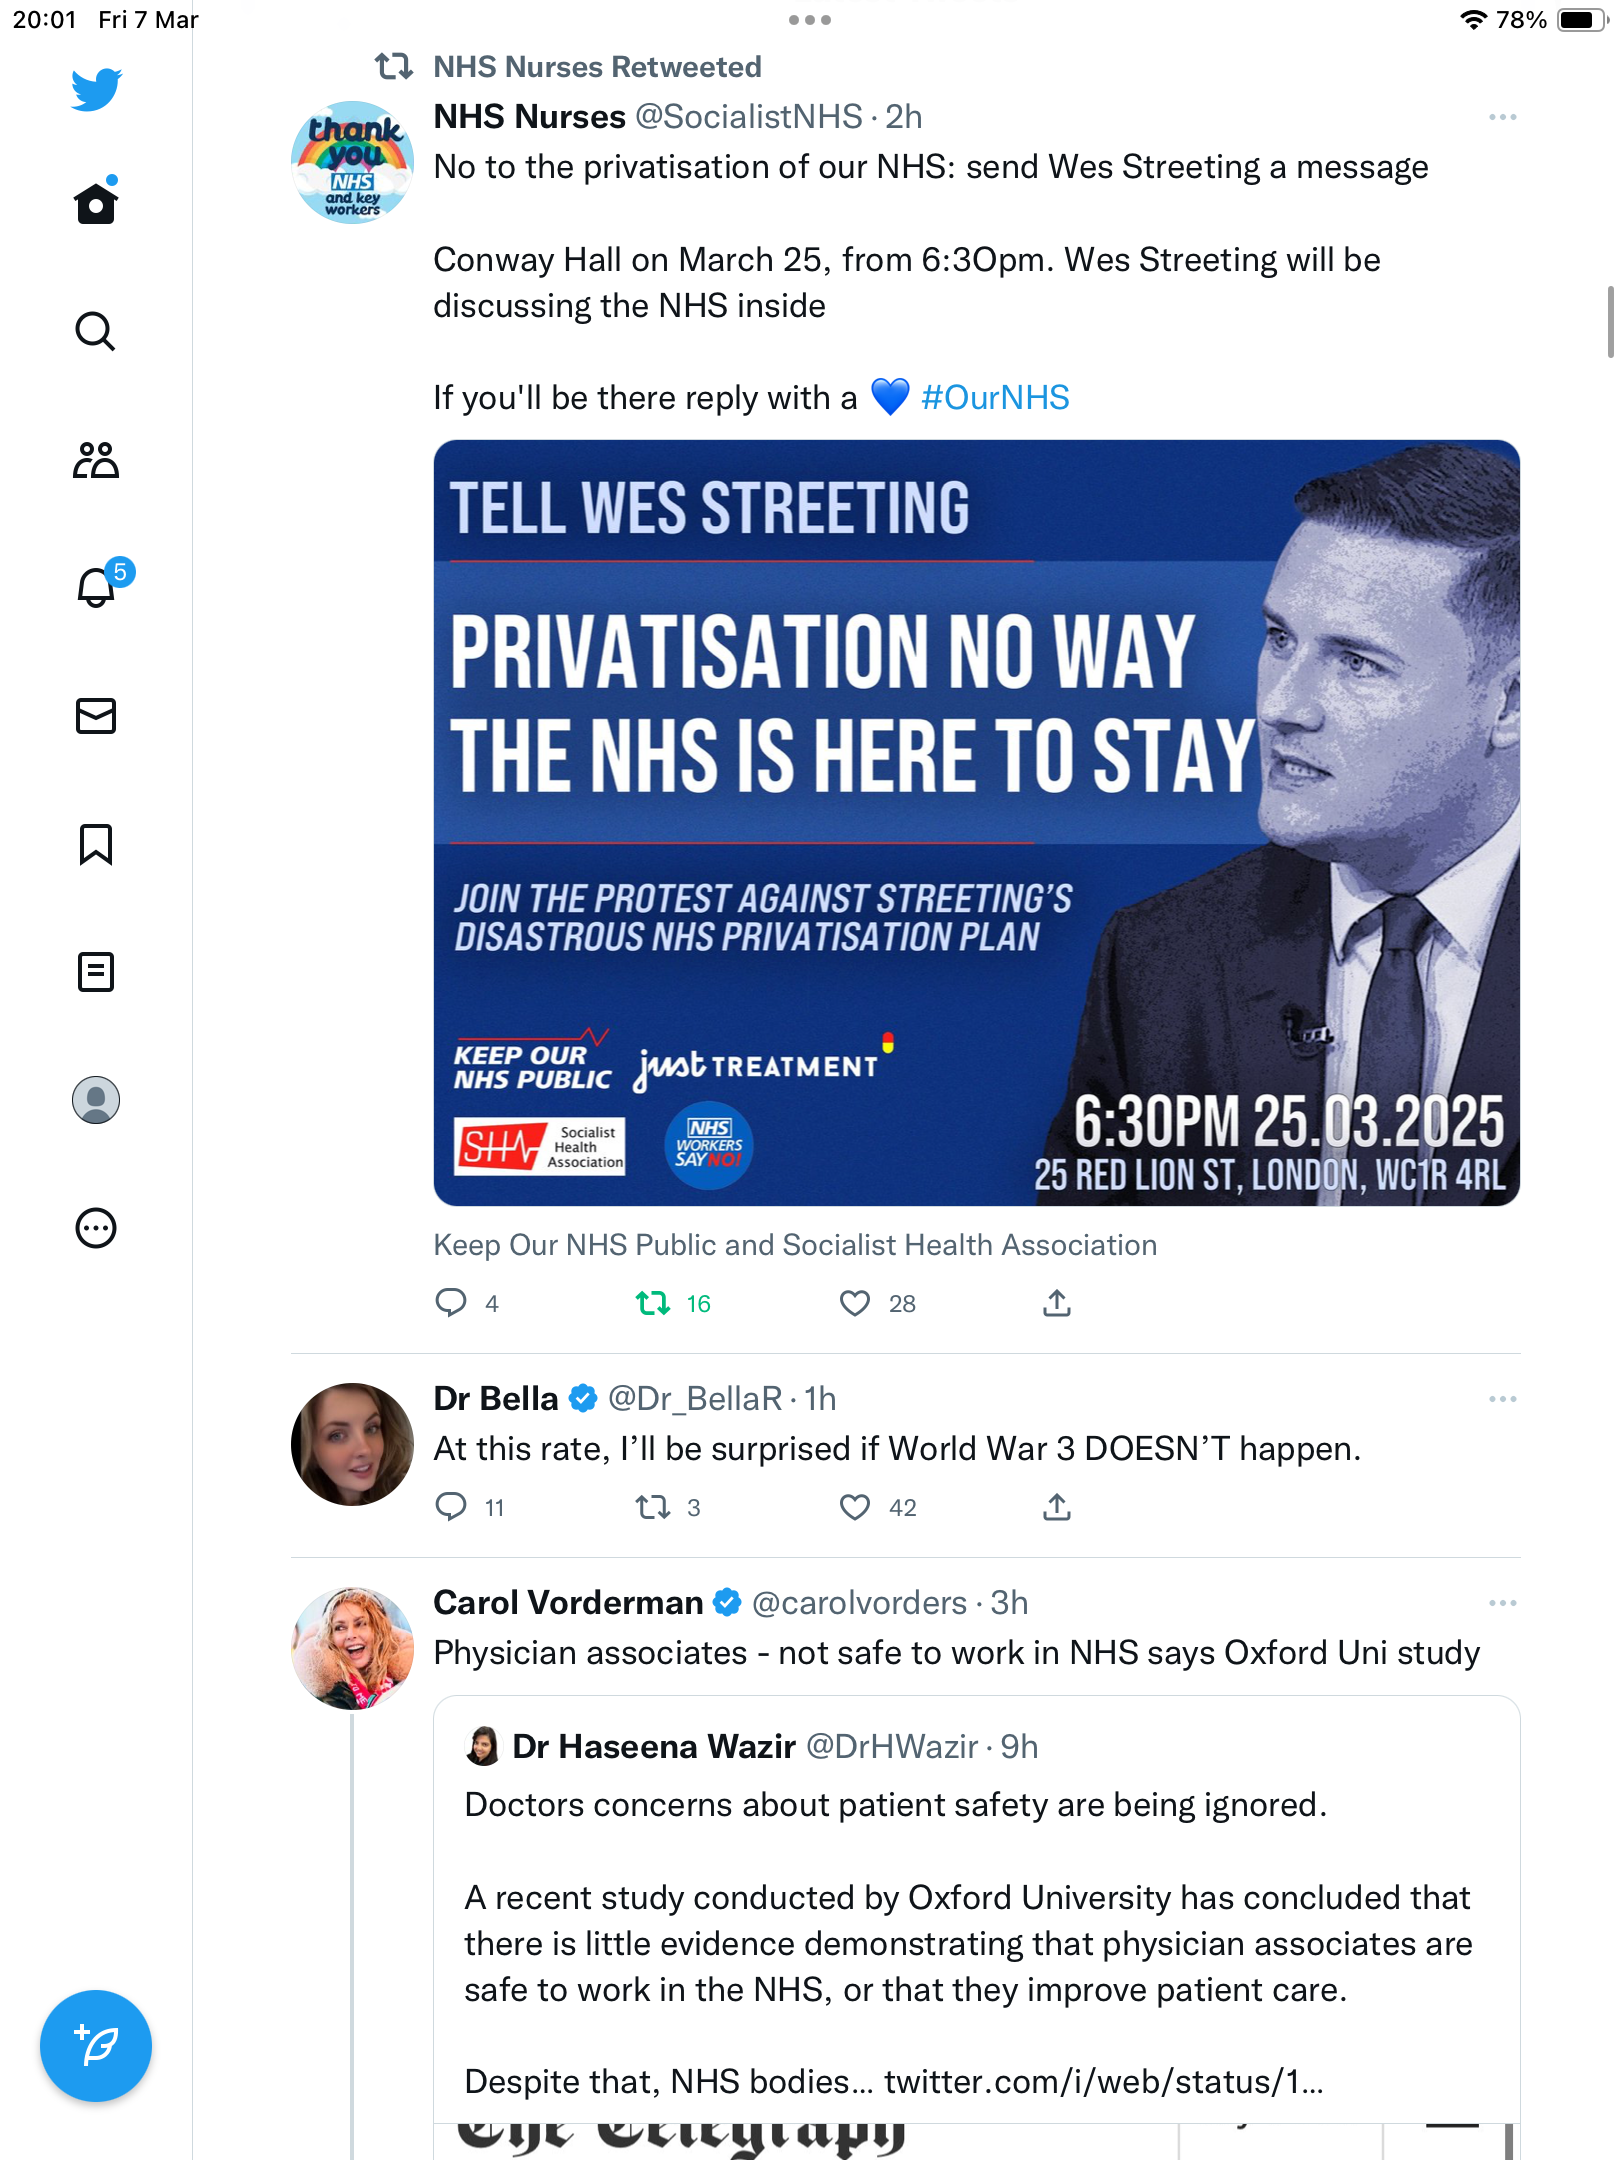Open the three-dot multitasking menu at top
The image size is (1620, 2160).
point(810,20)
